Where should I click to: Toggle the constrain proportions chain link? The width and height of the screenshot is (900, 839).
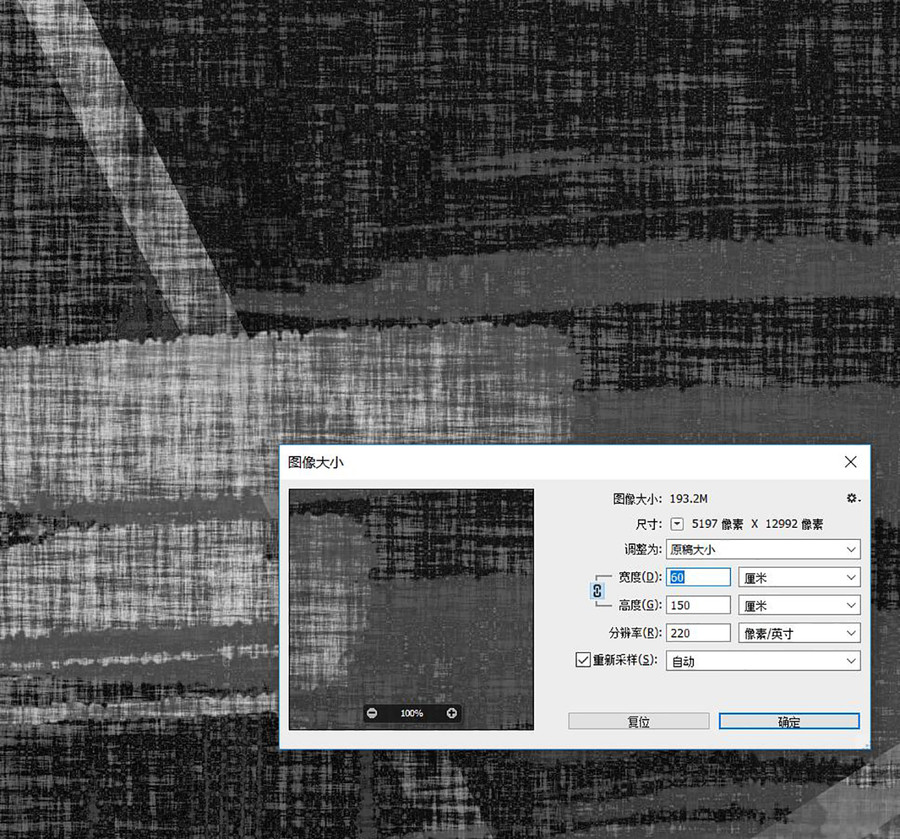[597, 591]
